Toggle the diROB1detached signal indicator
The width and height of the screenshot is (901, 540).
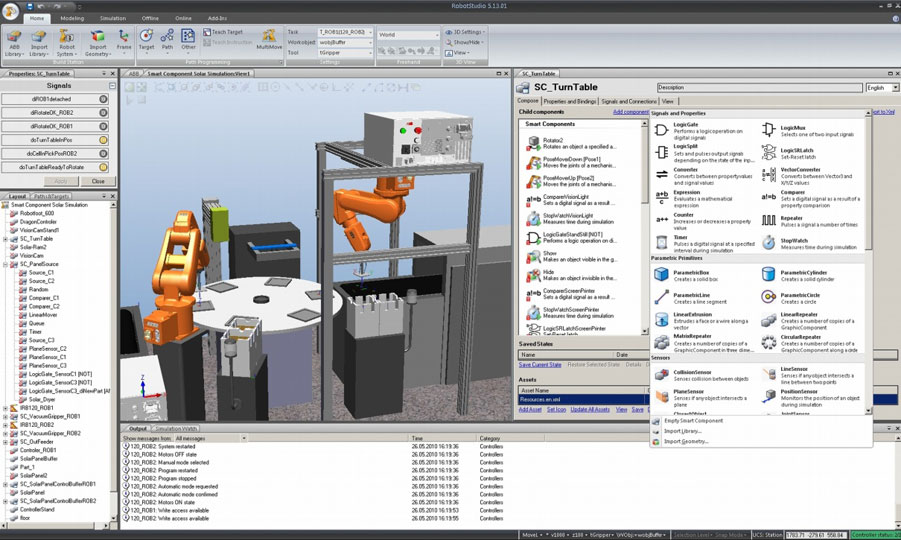point(104,99)
